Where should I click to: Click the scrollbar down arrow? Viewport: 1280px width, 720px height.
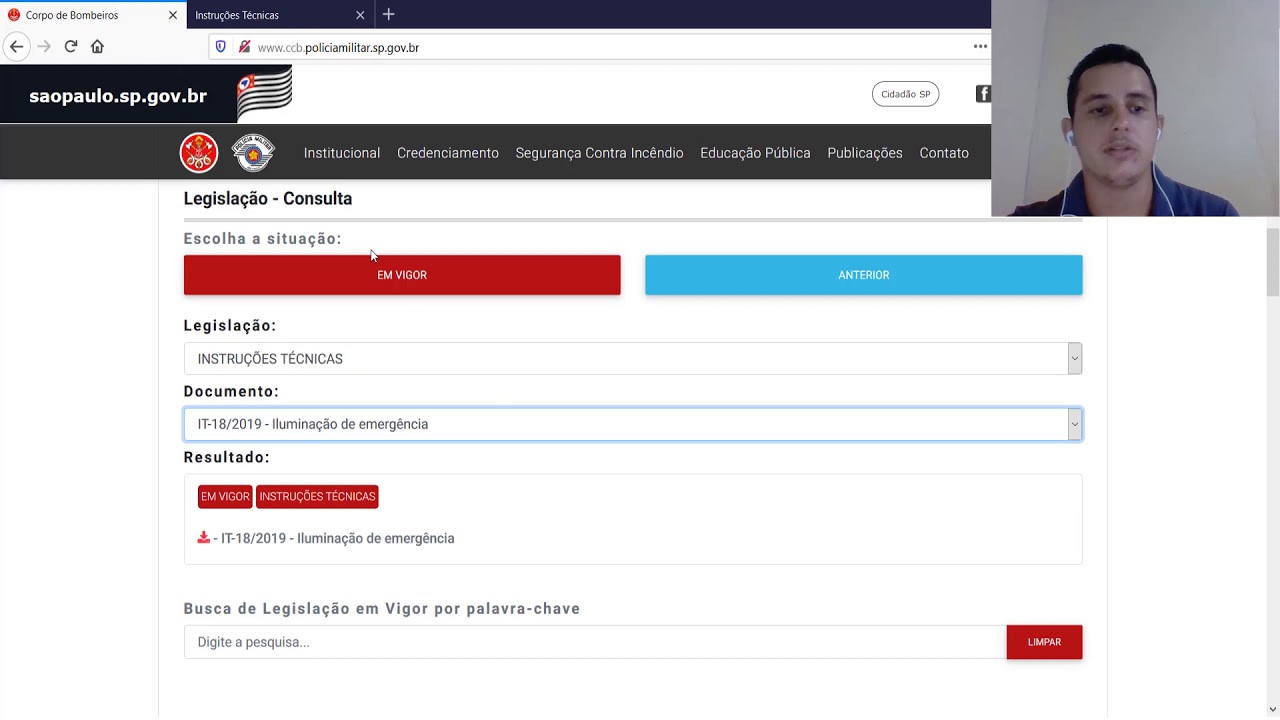pos(1272,710)
